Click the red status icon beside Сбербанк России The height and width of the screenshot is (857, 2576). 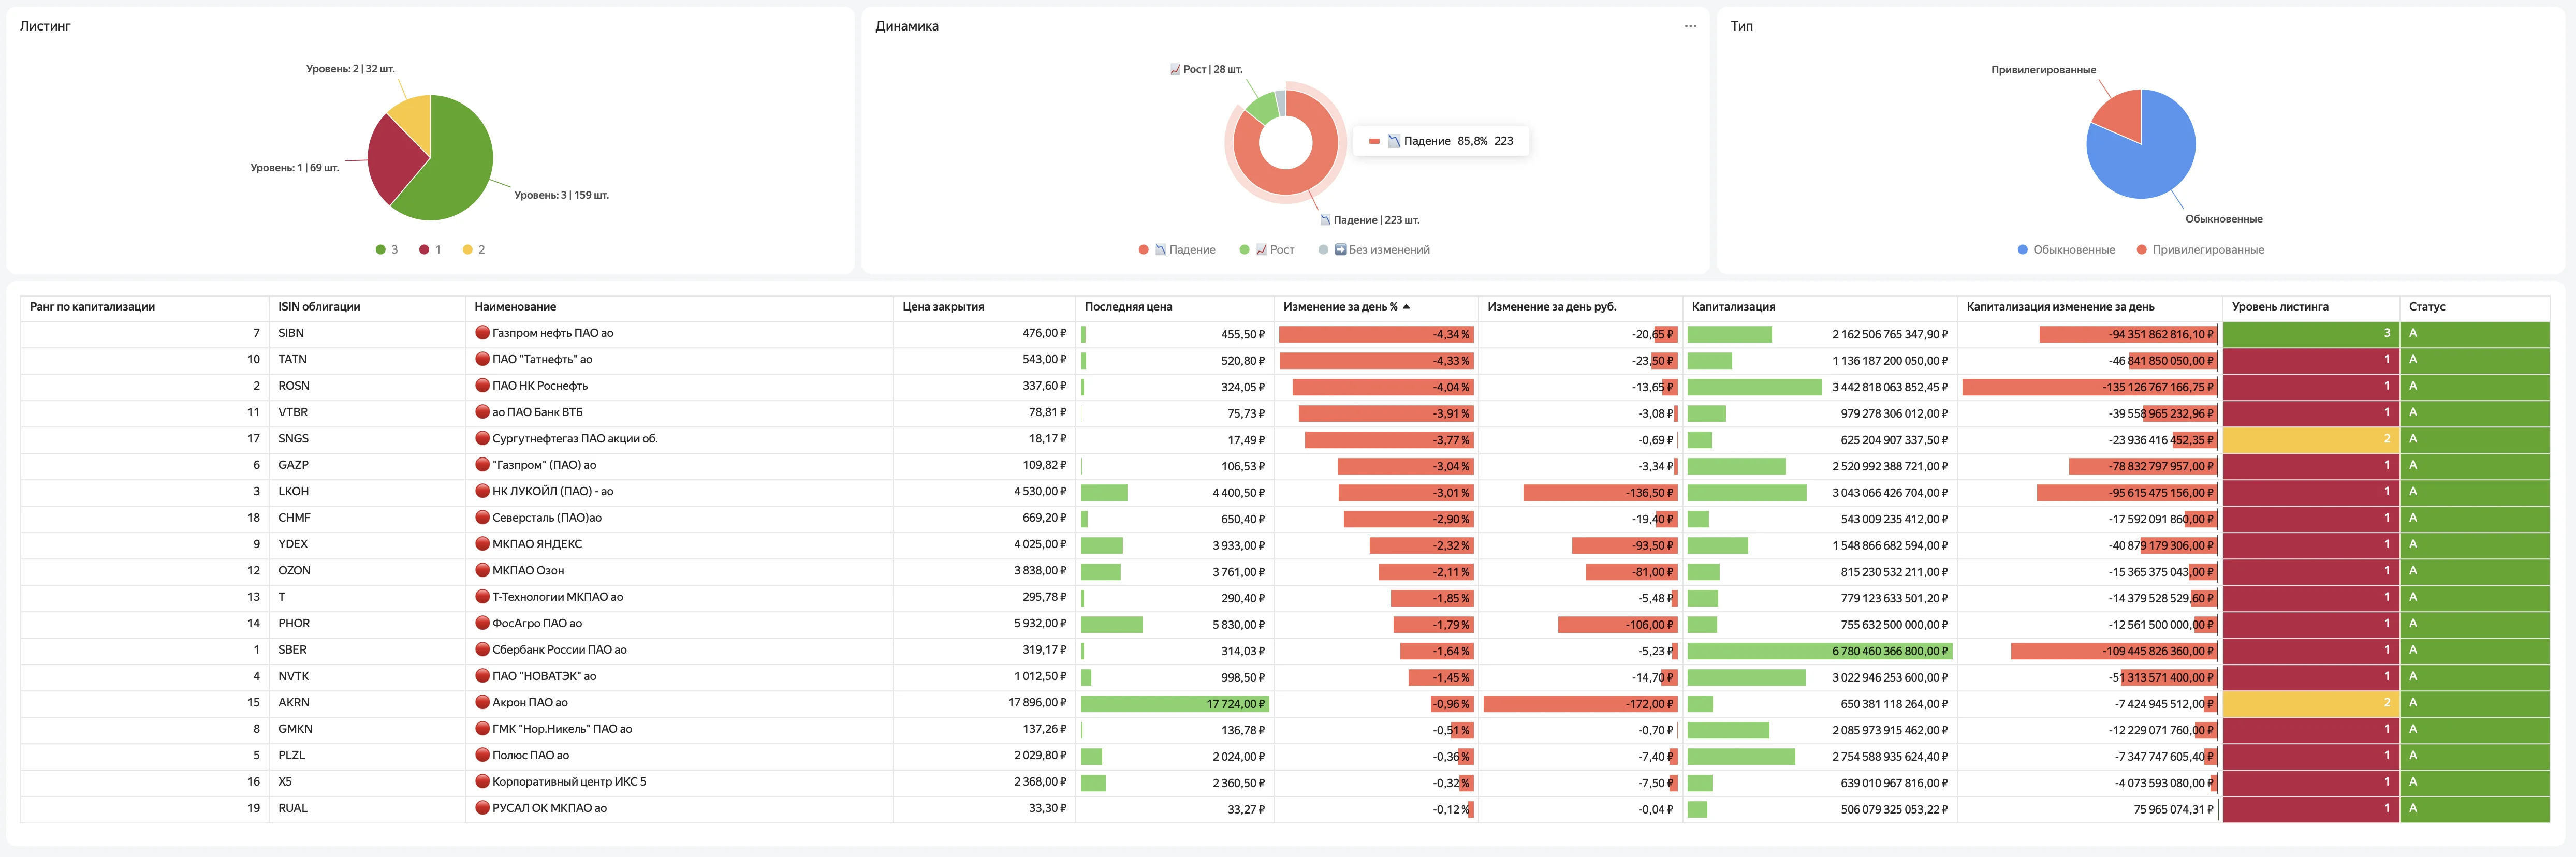pos(482,650)
